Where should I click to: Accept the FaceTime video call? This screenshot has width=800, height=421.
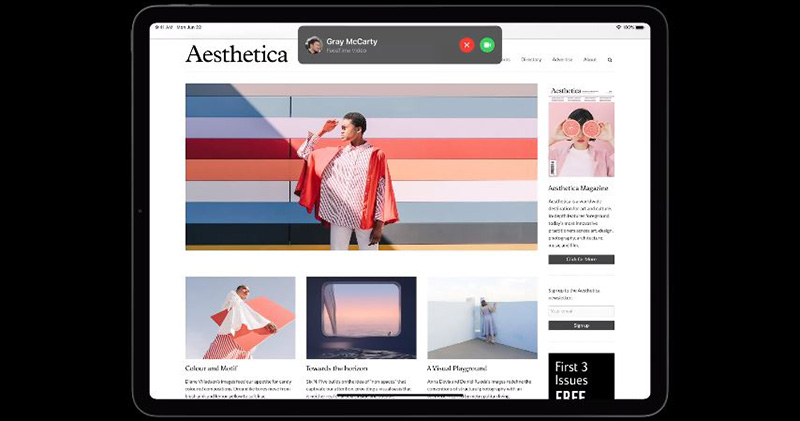click(487, 45)
